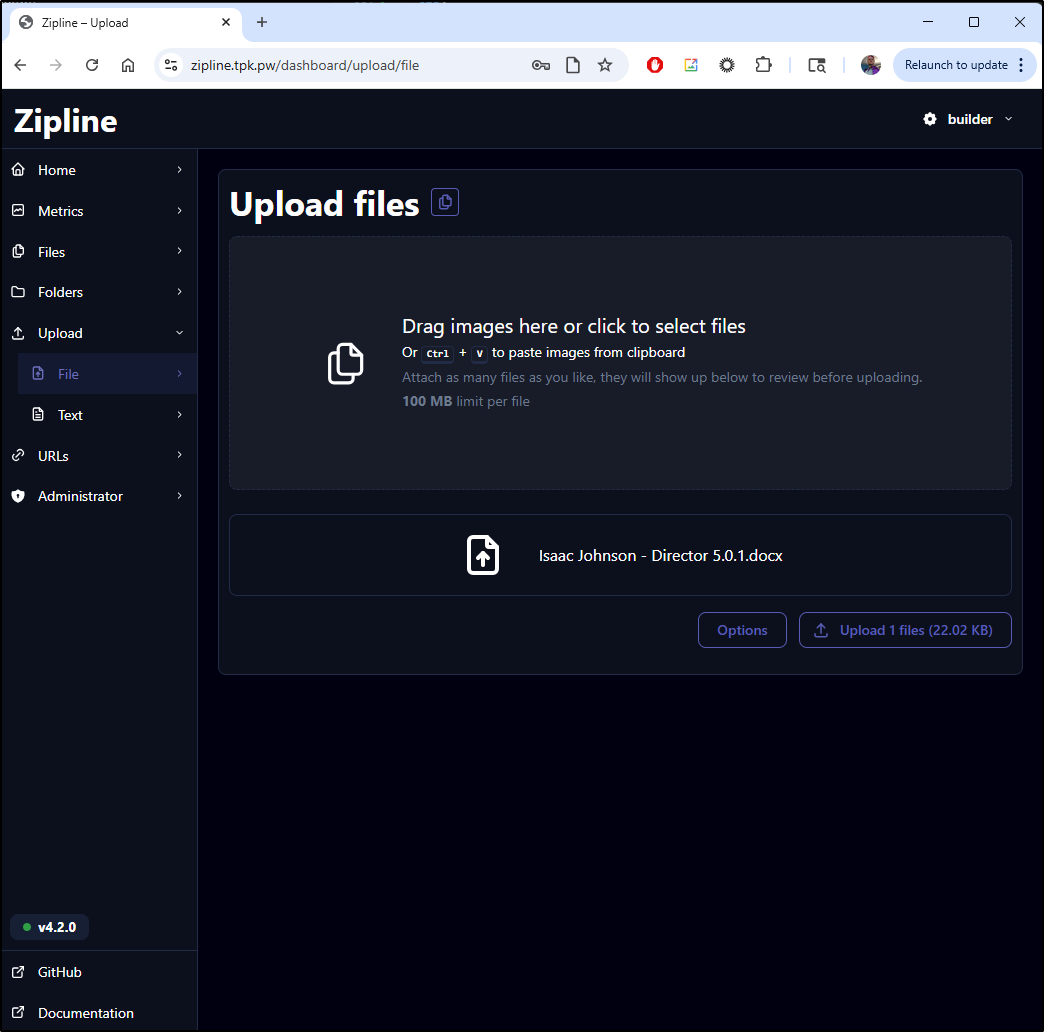
Task: Click the Chrome profile avatar
Action: pyautogui.click(x=871, y=65)
